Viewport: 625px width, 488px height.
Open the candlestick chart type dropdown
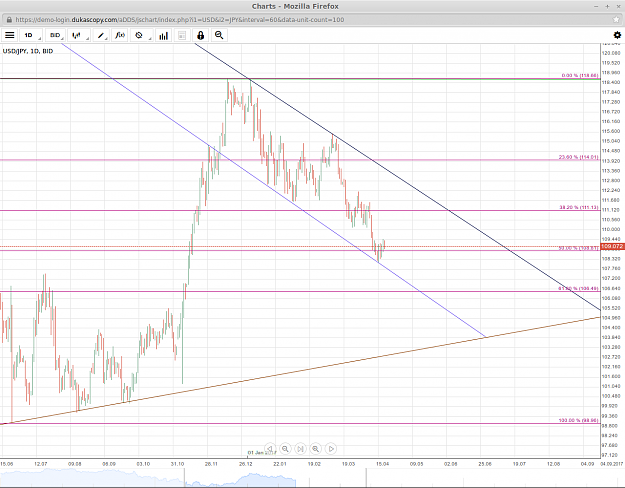[79, 35]
